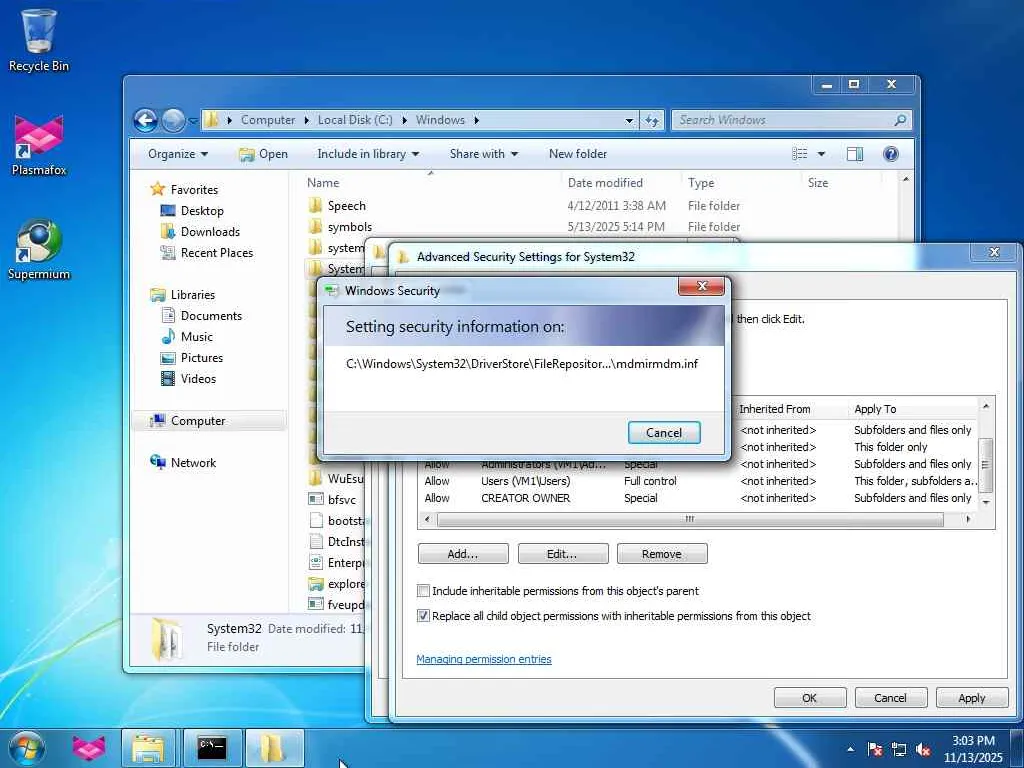Click Edit... in Advanced Security Settings

pyautogui.click(x=562, y=554)
